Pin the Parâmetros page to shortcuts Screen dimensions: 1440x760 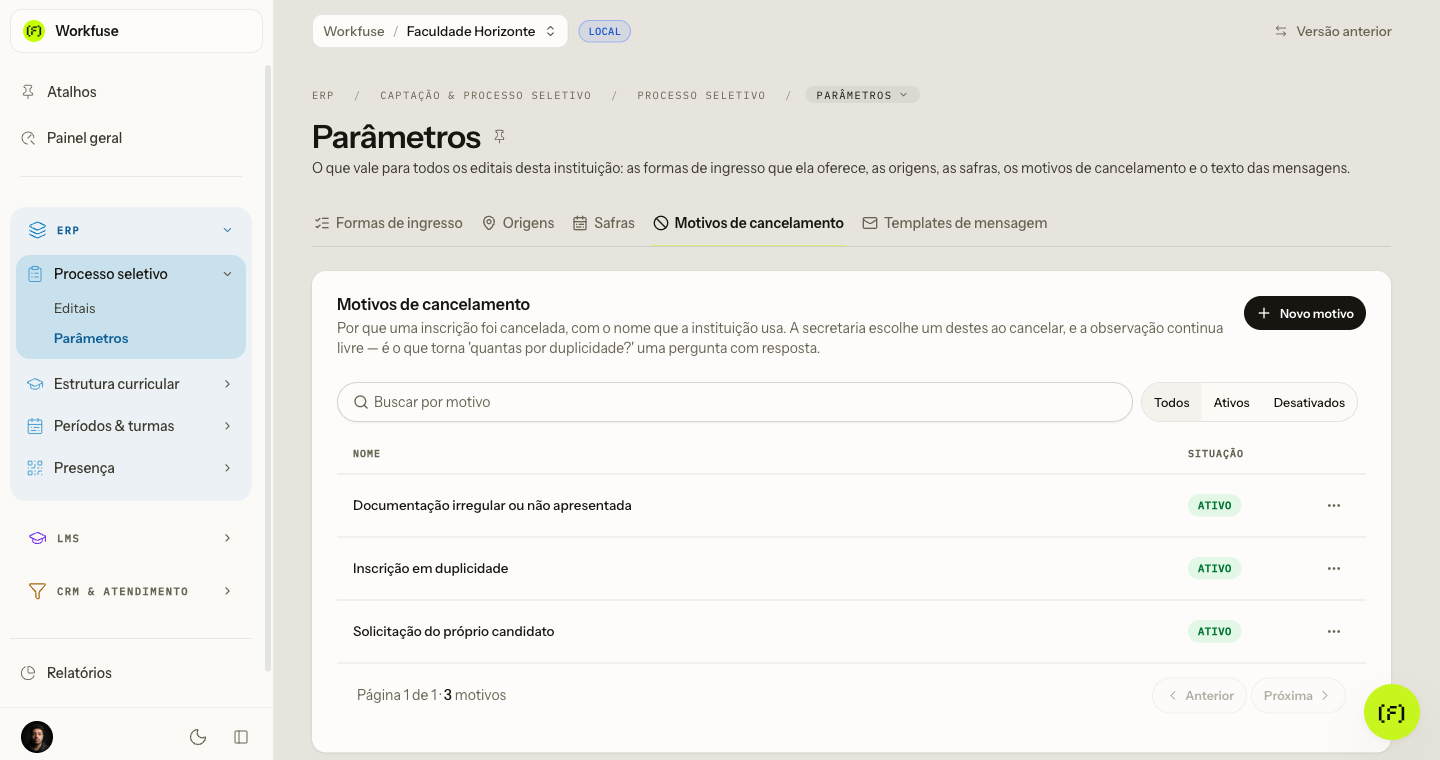coord(500,136)
